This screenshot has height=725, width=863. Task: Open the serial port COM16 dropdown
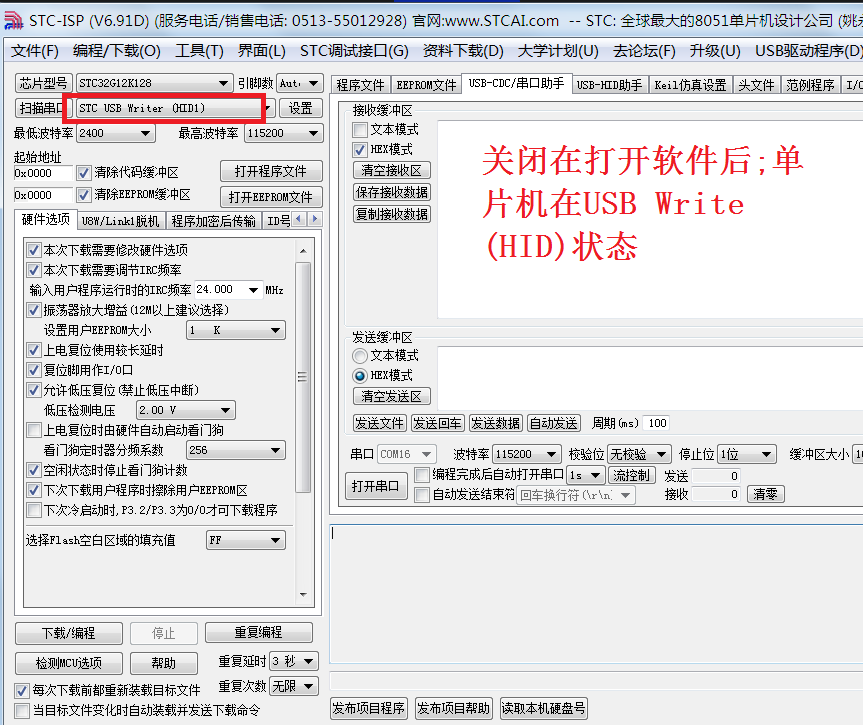[407, 454]
